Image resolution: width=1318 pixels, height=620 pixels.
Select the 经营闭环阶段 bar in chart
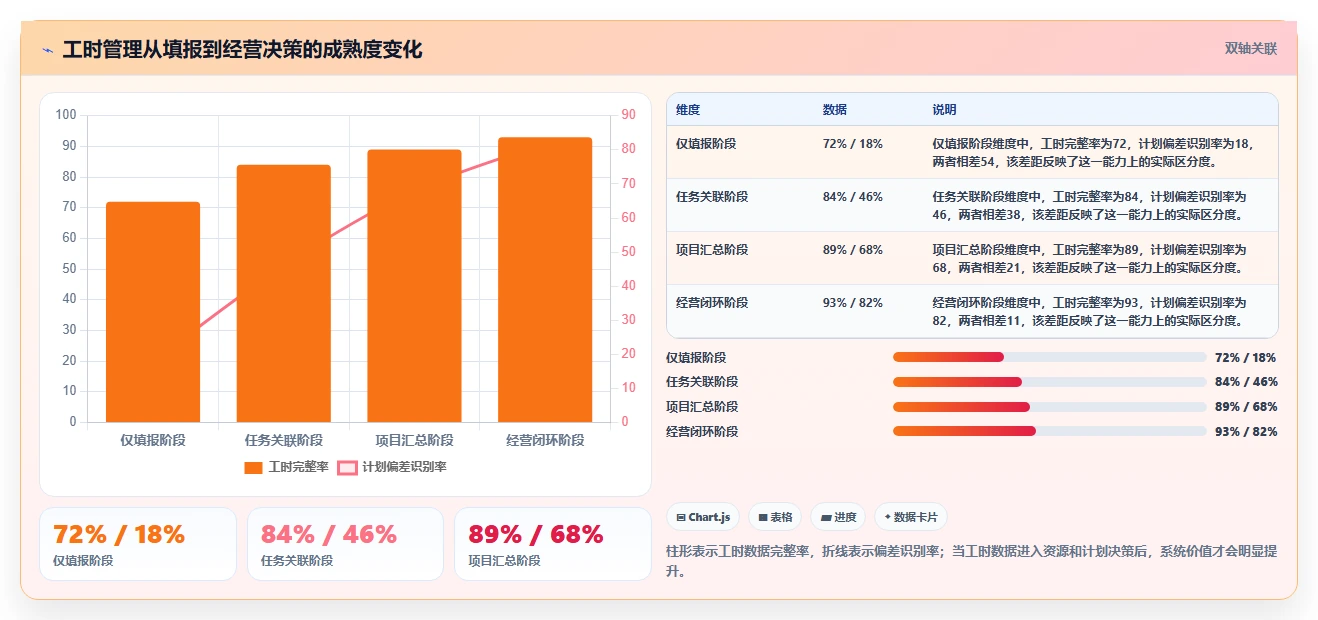pos(545,280)
